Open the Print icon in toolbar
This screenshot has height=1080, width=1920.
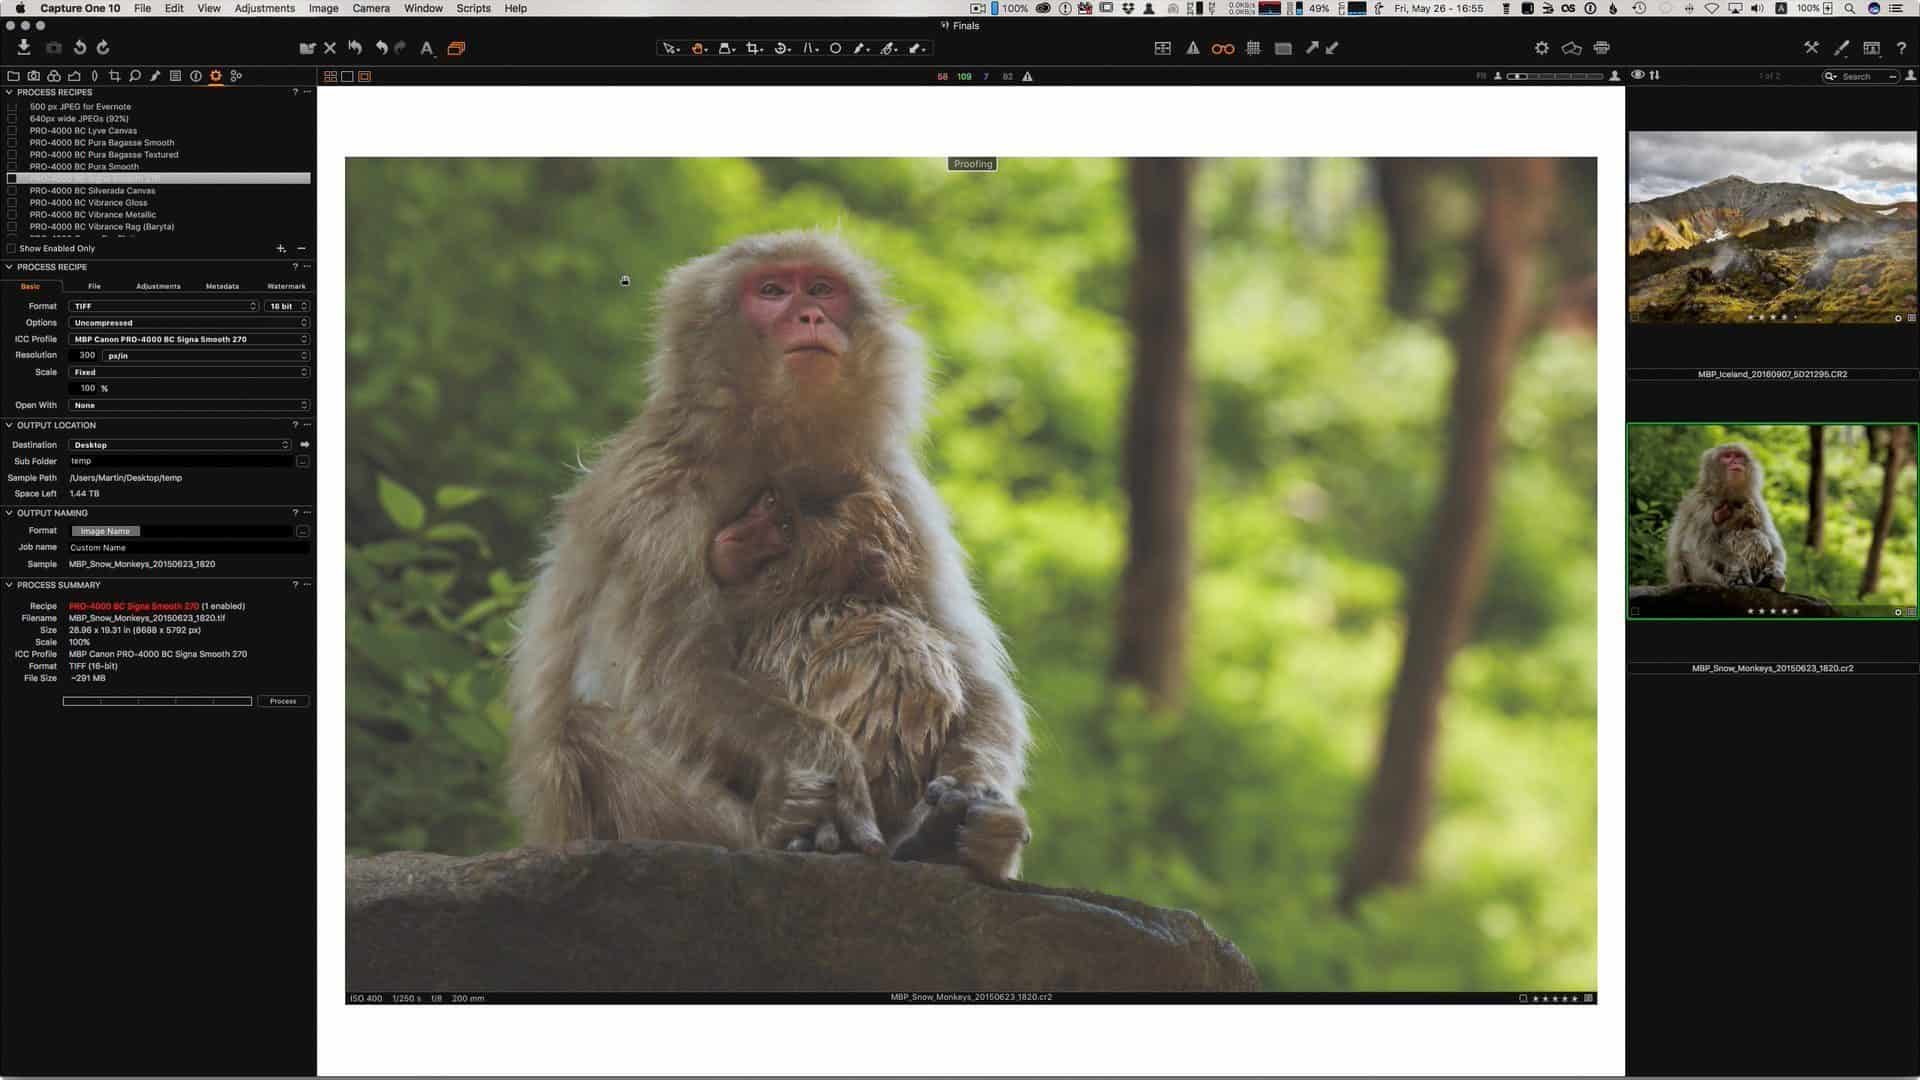tap(1602, 48)
